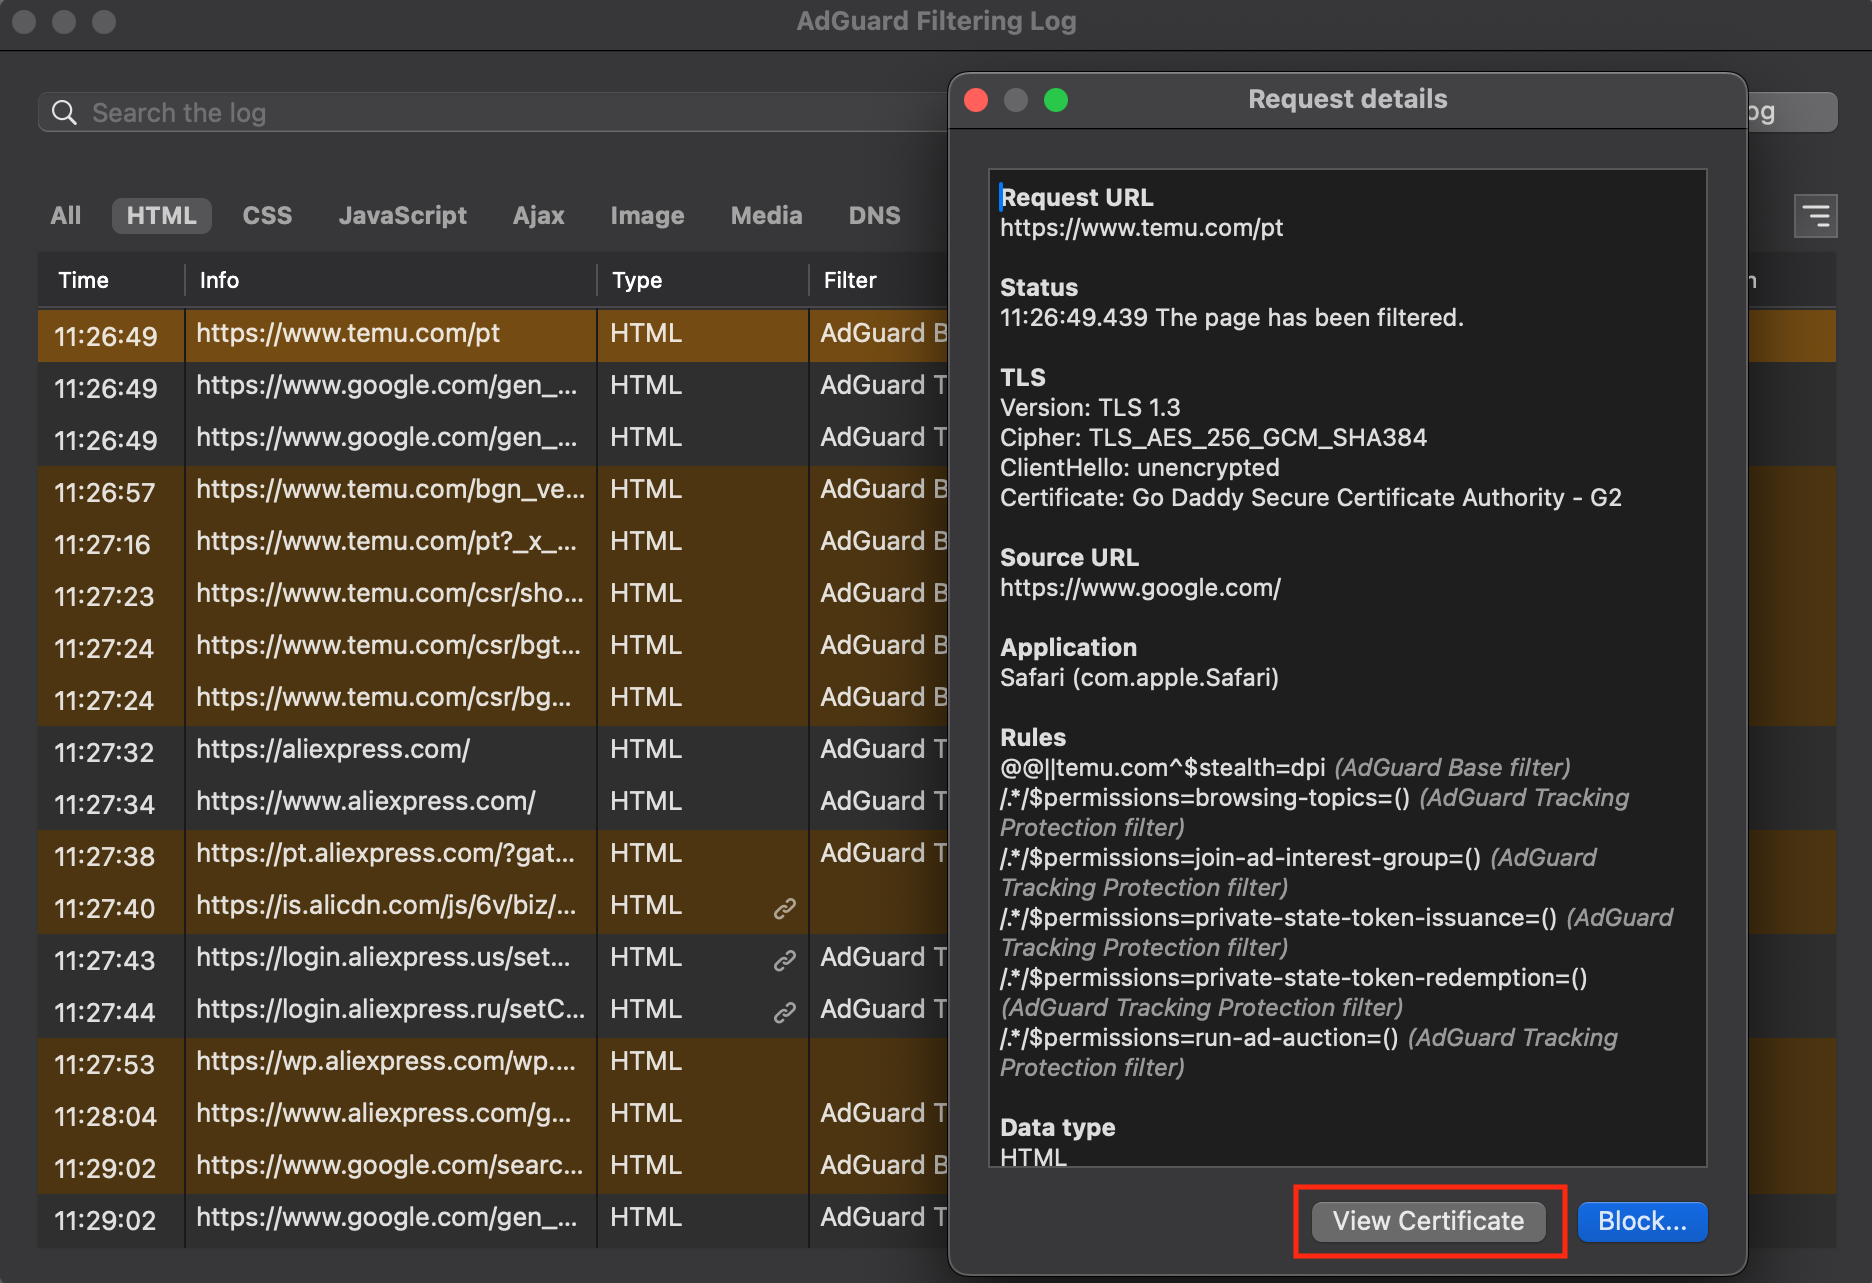Image resolution: width=1872 pixels, height=1283 pixels.
Task: Click the View Certificate button
Action: 1429,1221
